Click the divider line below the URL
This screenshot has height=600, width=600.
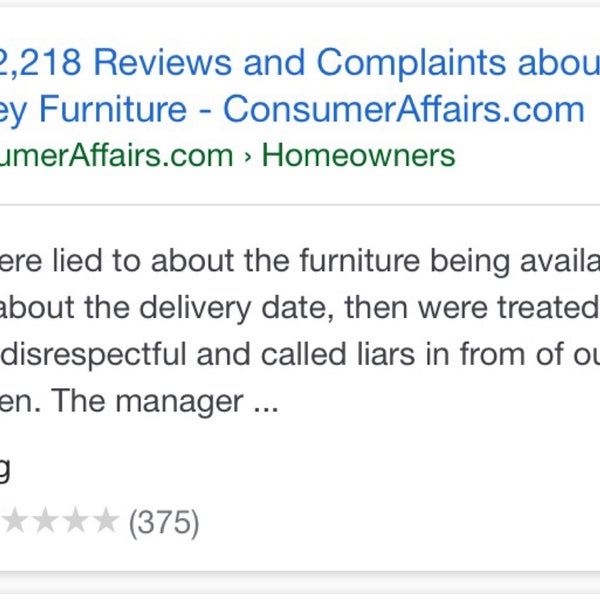[300, 205]
